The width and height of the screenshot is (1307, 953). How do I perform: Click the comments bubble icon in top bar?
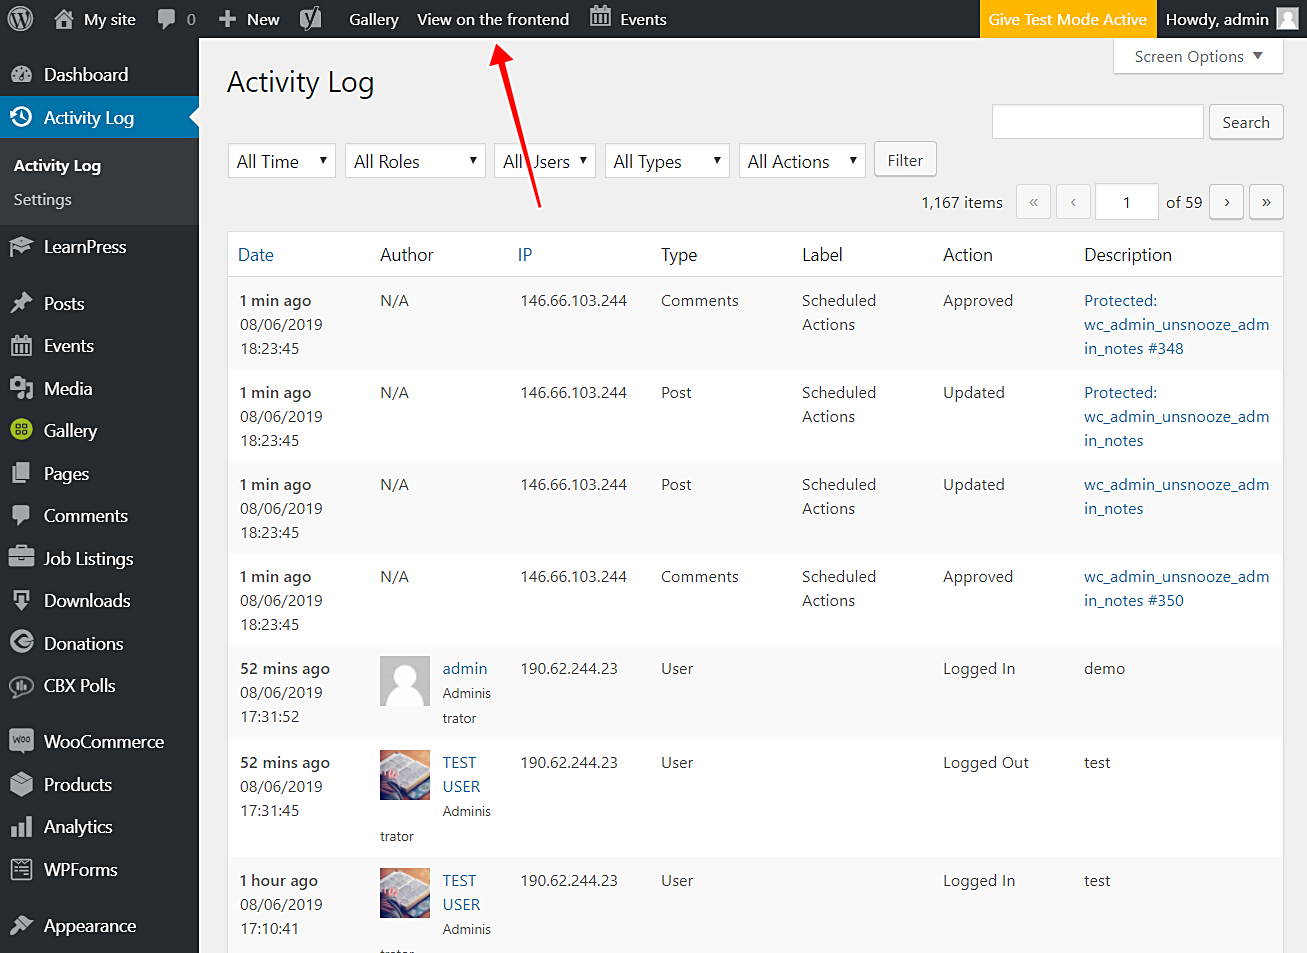coord(167,19)
